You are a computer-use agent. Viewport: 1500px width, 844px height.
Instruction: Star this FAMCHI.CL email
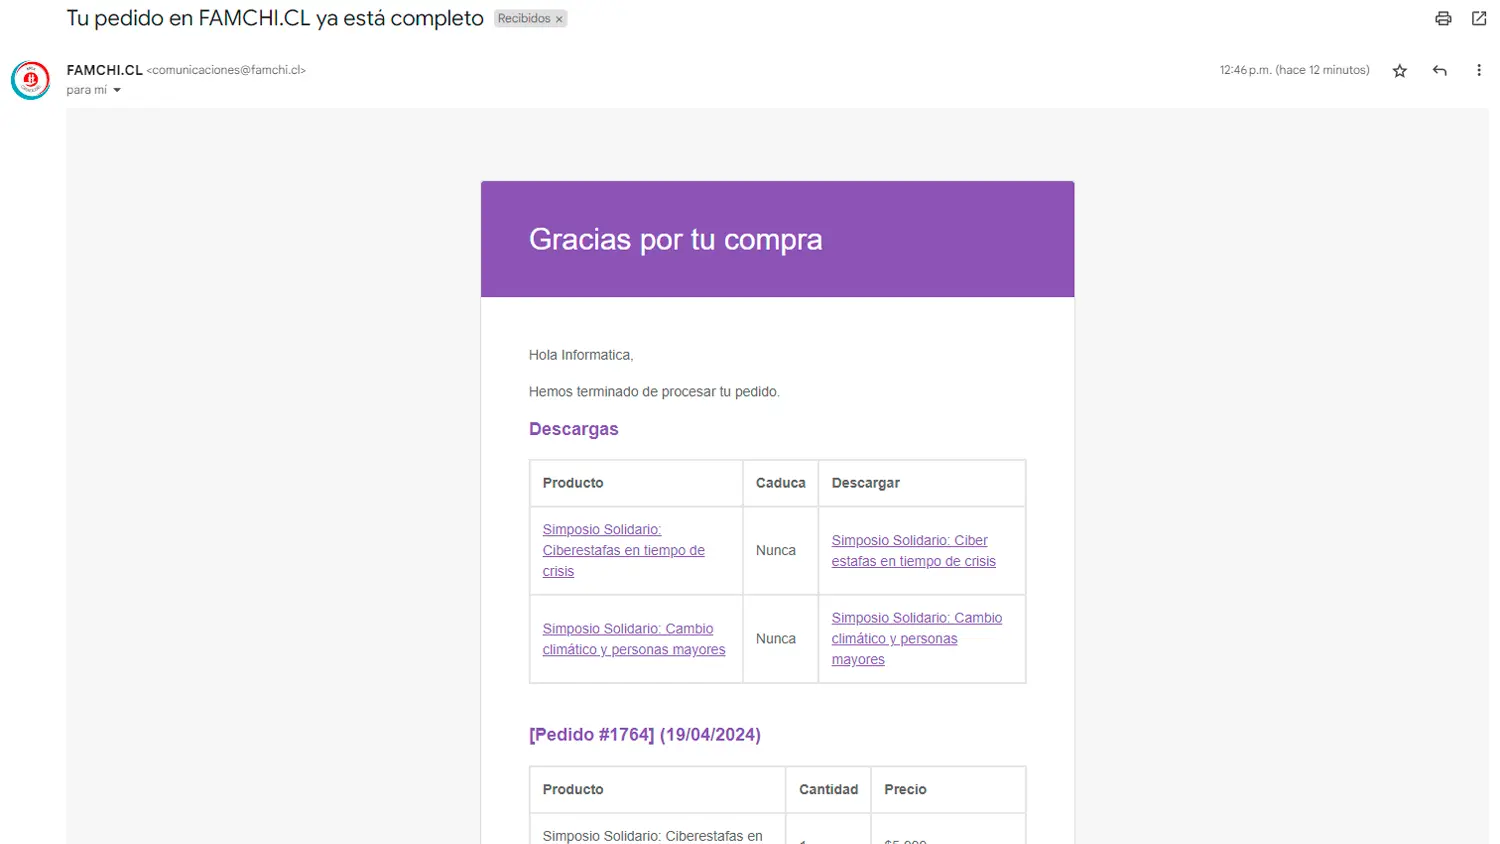tap(1400, 70)
